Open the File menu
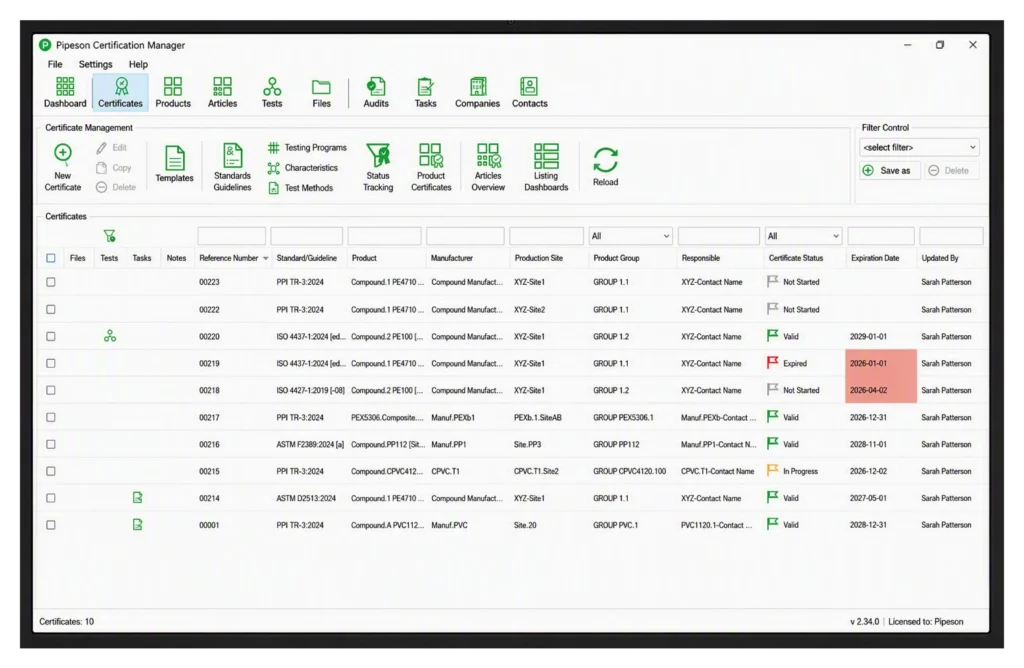Screen dimensions: 1024x668 click(x=55, y=64)
